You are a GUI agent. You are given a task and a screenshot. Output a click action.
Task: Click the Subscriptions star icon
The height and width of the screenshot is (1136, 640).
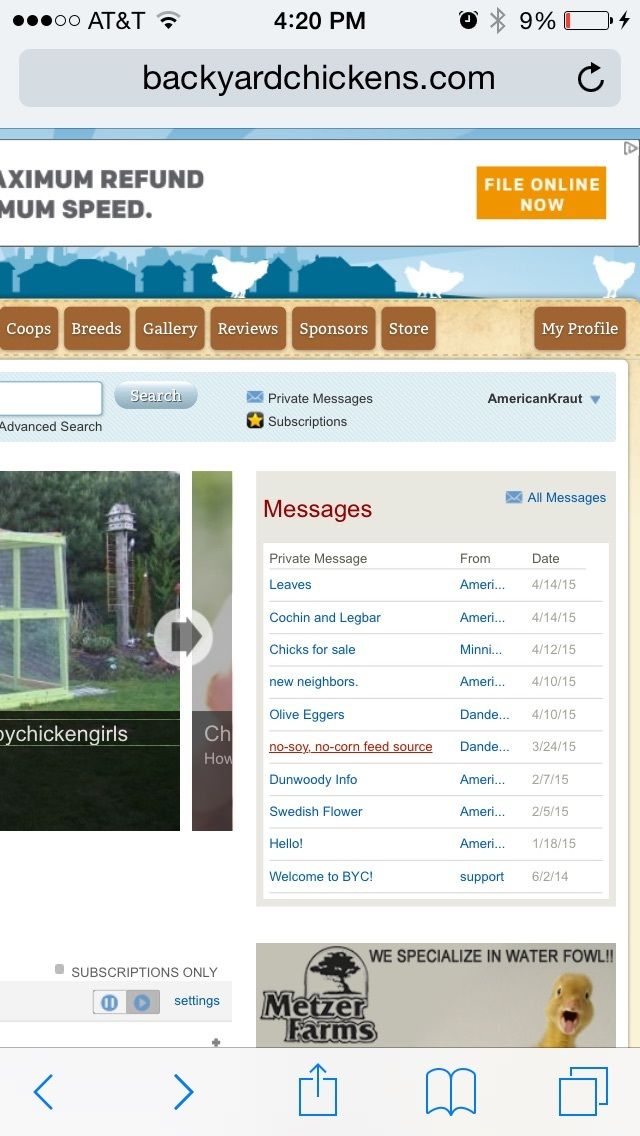(255, 420)
